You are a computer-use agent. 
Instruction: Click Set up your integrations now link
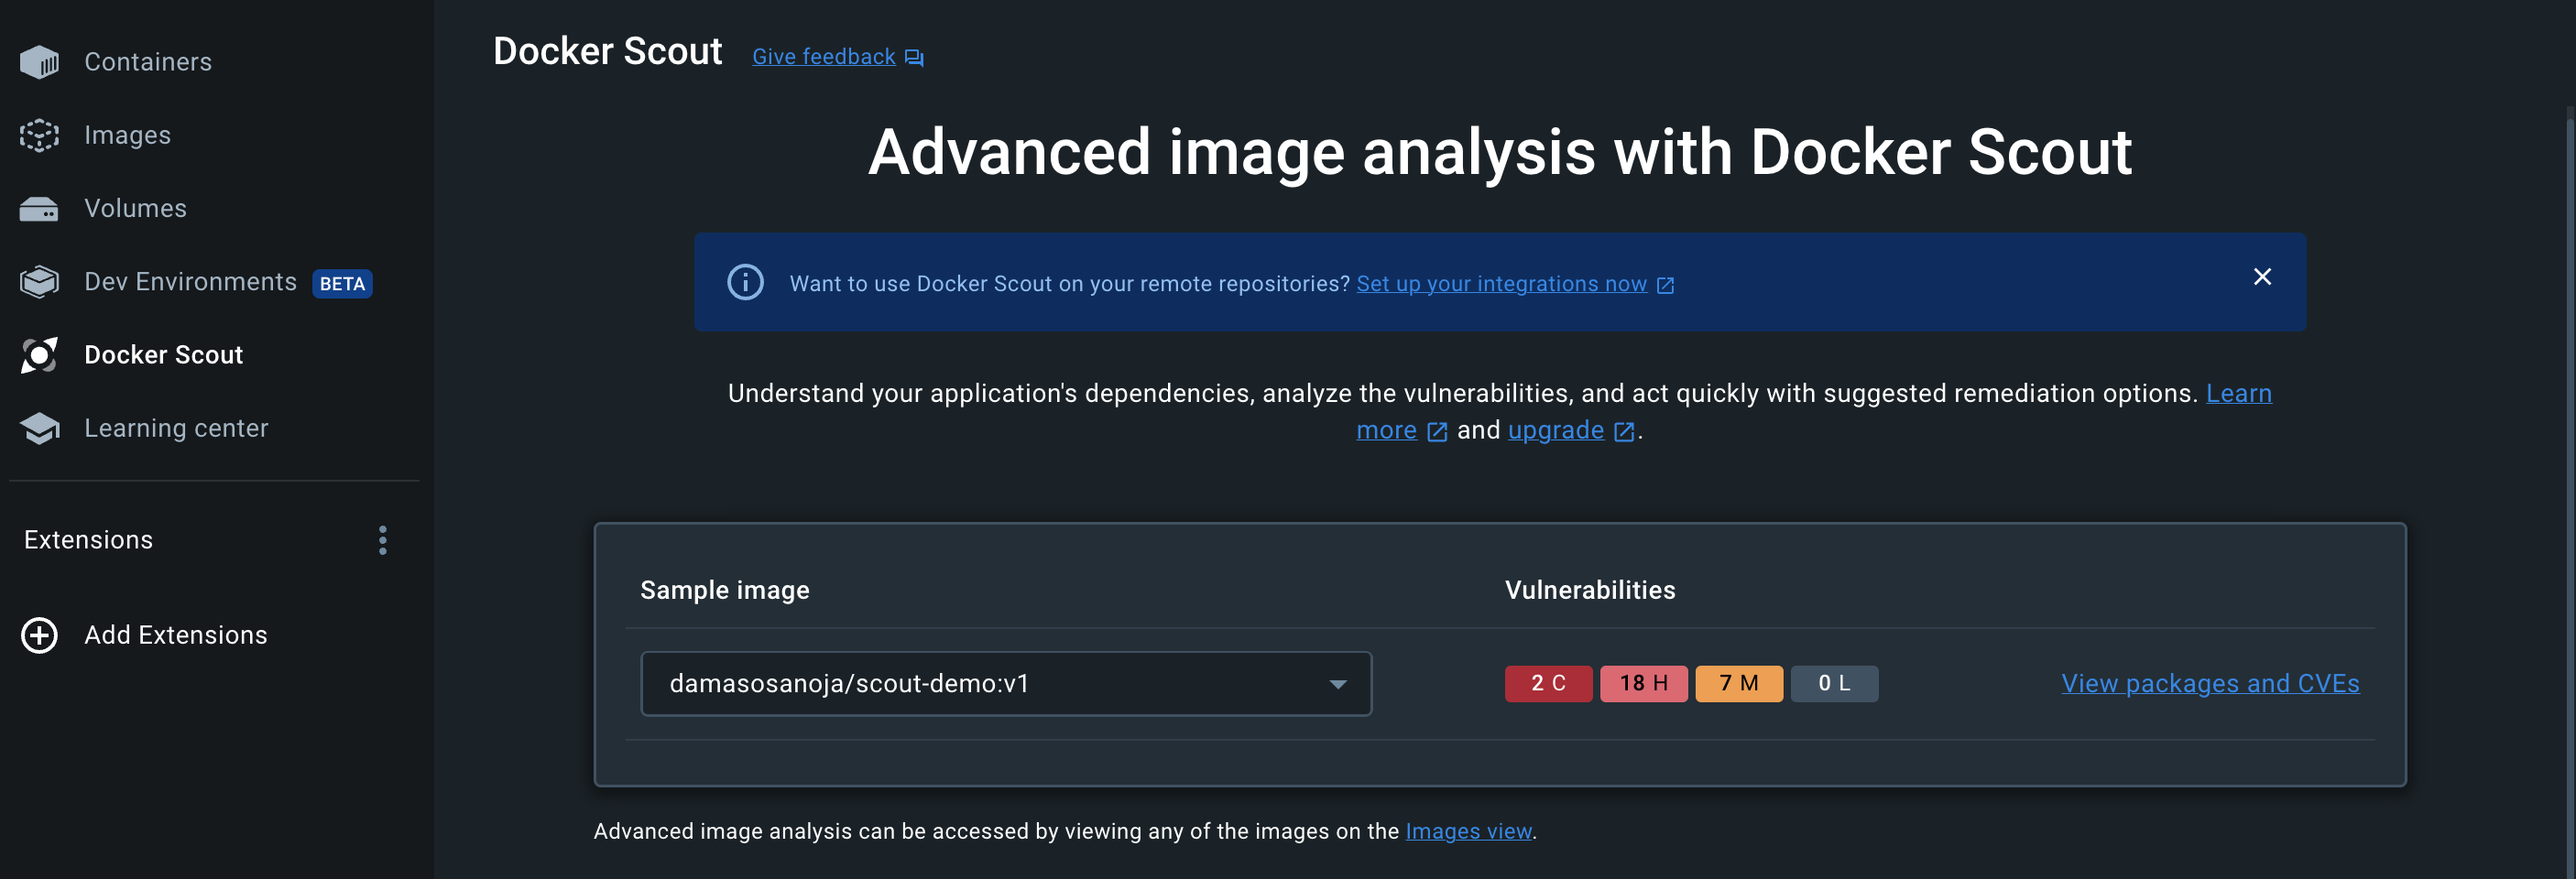tap(1501, 284)
